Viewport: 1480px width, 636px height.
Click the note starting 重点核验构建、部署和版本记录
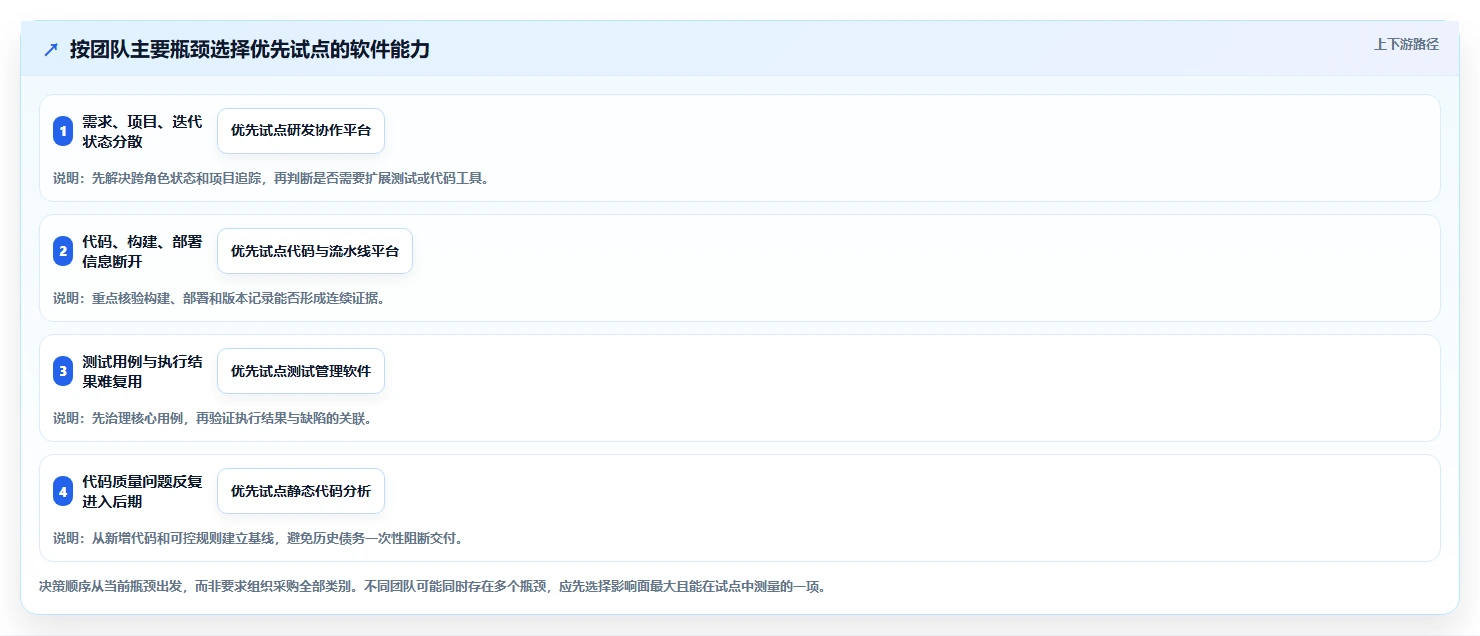[x=219, y=298]
